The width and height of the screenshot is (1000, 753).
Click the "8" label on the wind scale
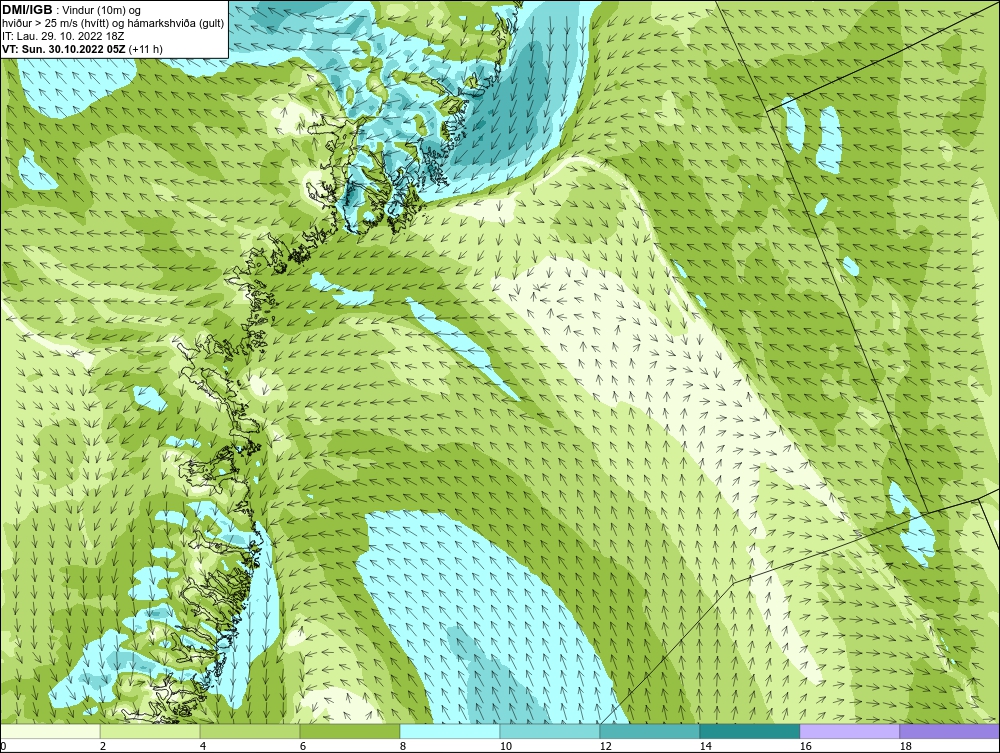pyautogui.click(x=403, y=747)
